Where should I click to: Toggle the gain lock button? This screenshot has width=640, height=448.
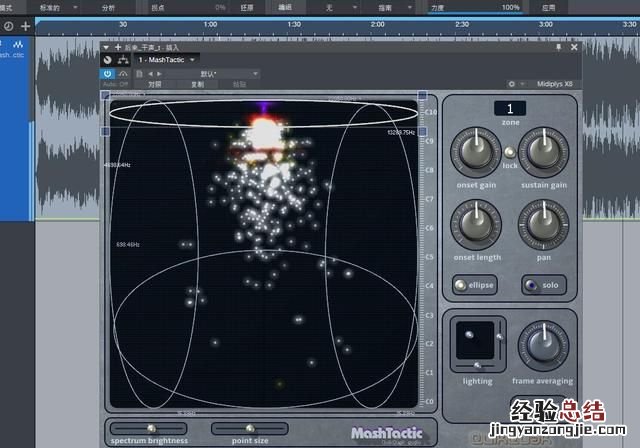coord(509,152)
